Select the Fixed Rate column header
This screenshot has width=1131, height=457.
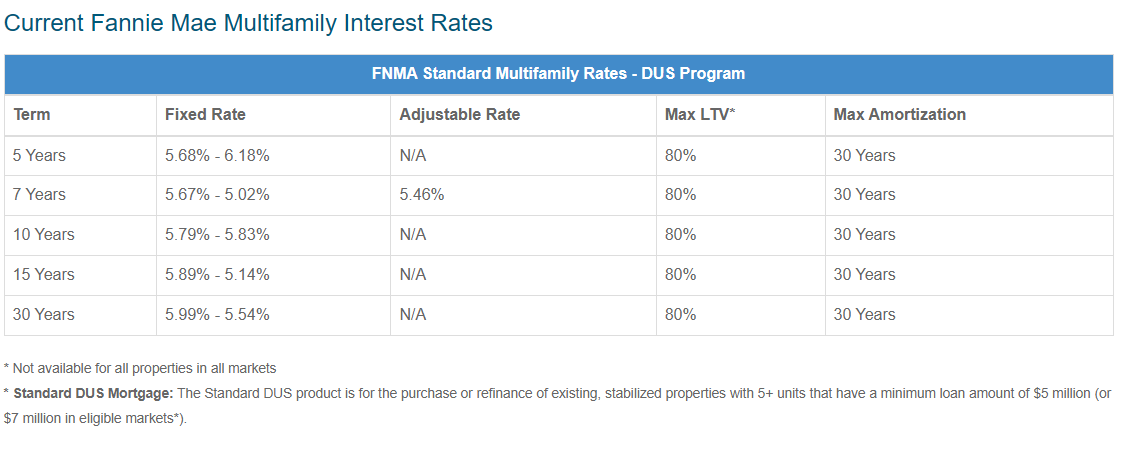pyautogui.click(x=205, y=115)
